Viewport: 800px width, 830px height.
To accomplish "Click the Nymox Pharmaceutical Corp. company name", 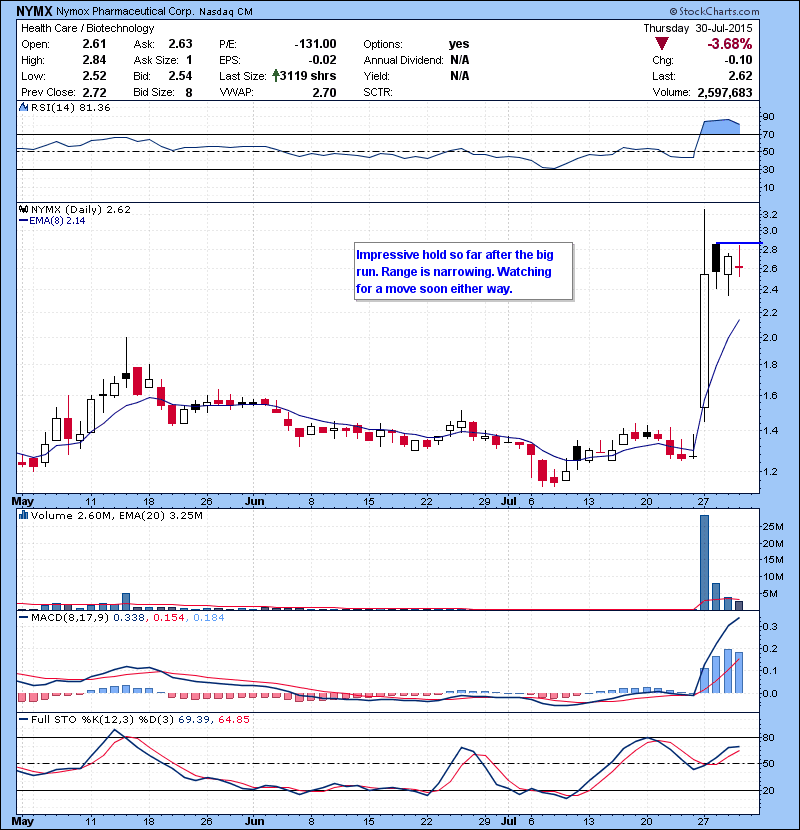I will (125, 12).
